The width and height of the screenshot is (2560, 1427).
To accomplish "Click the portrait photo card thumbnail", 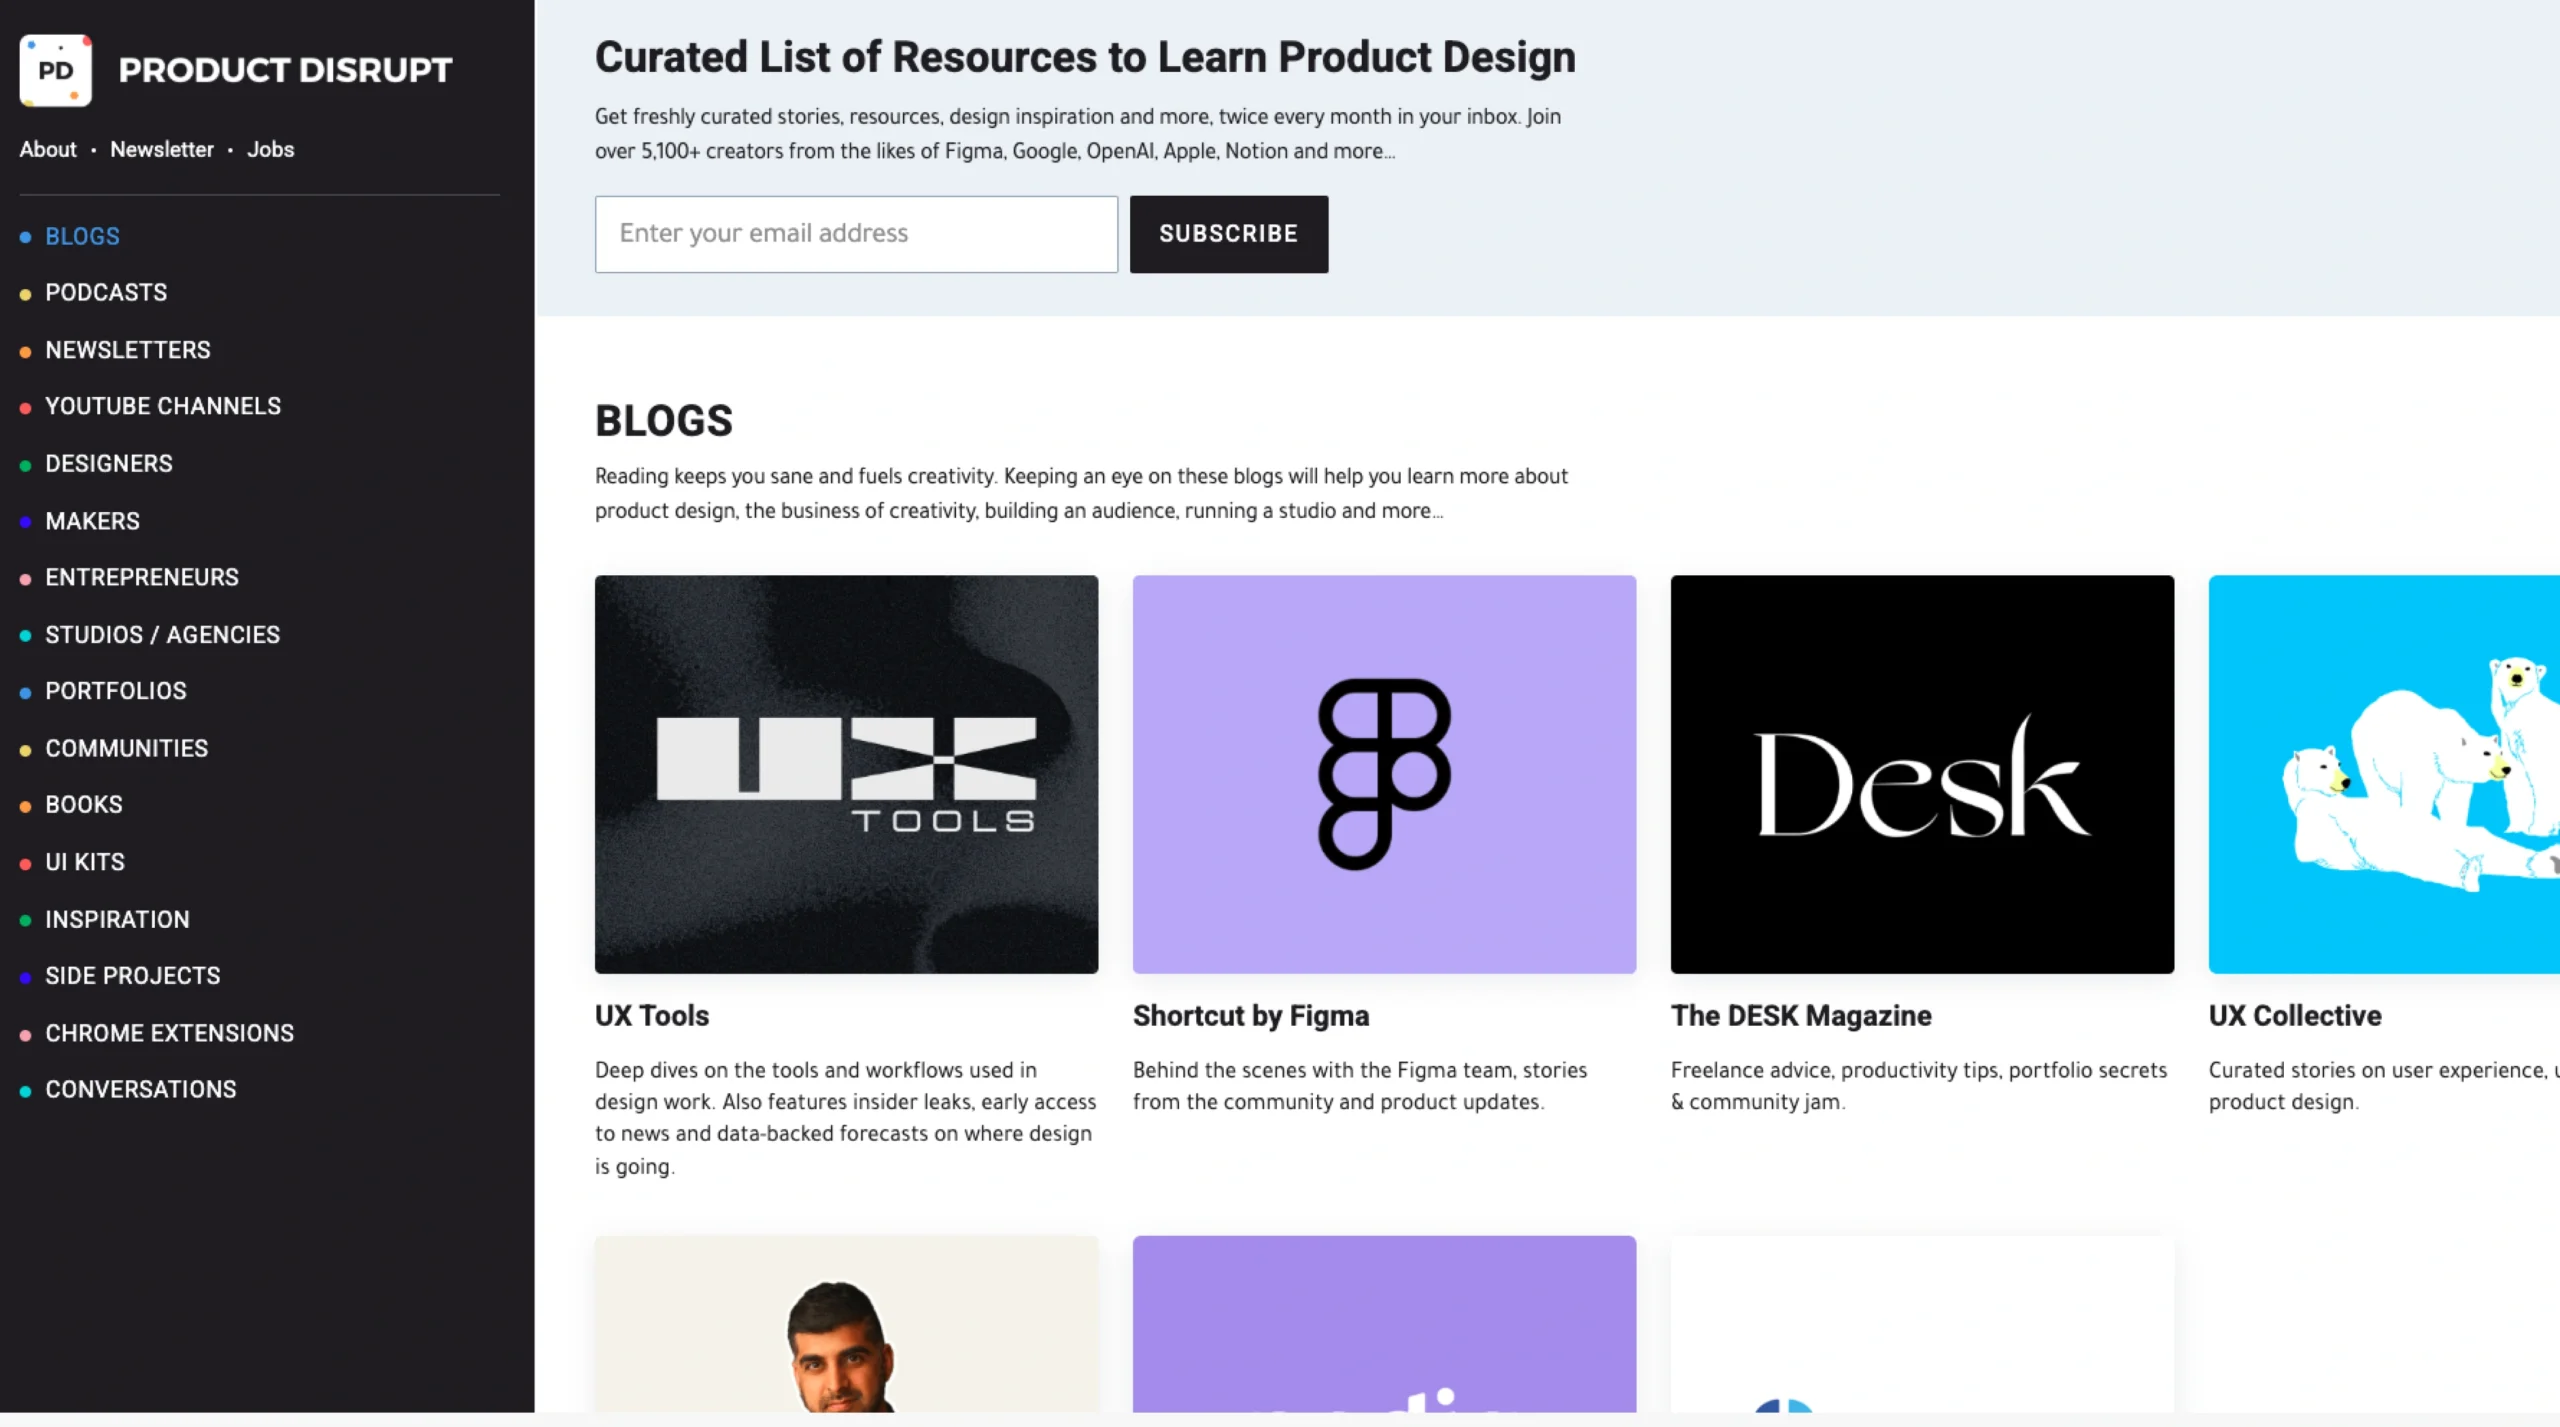I will 846,1323.
